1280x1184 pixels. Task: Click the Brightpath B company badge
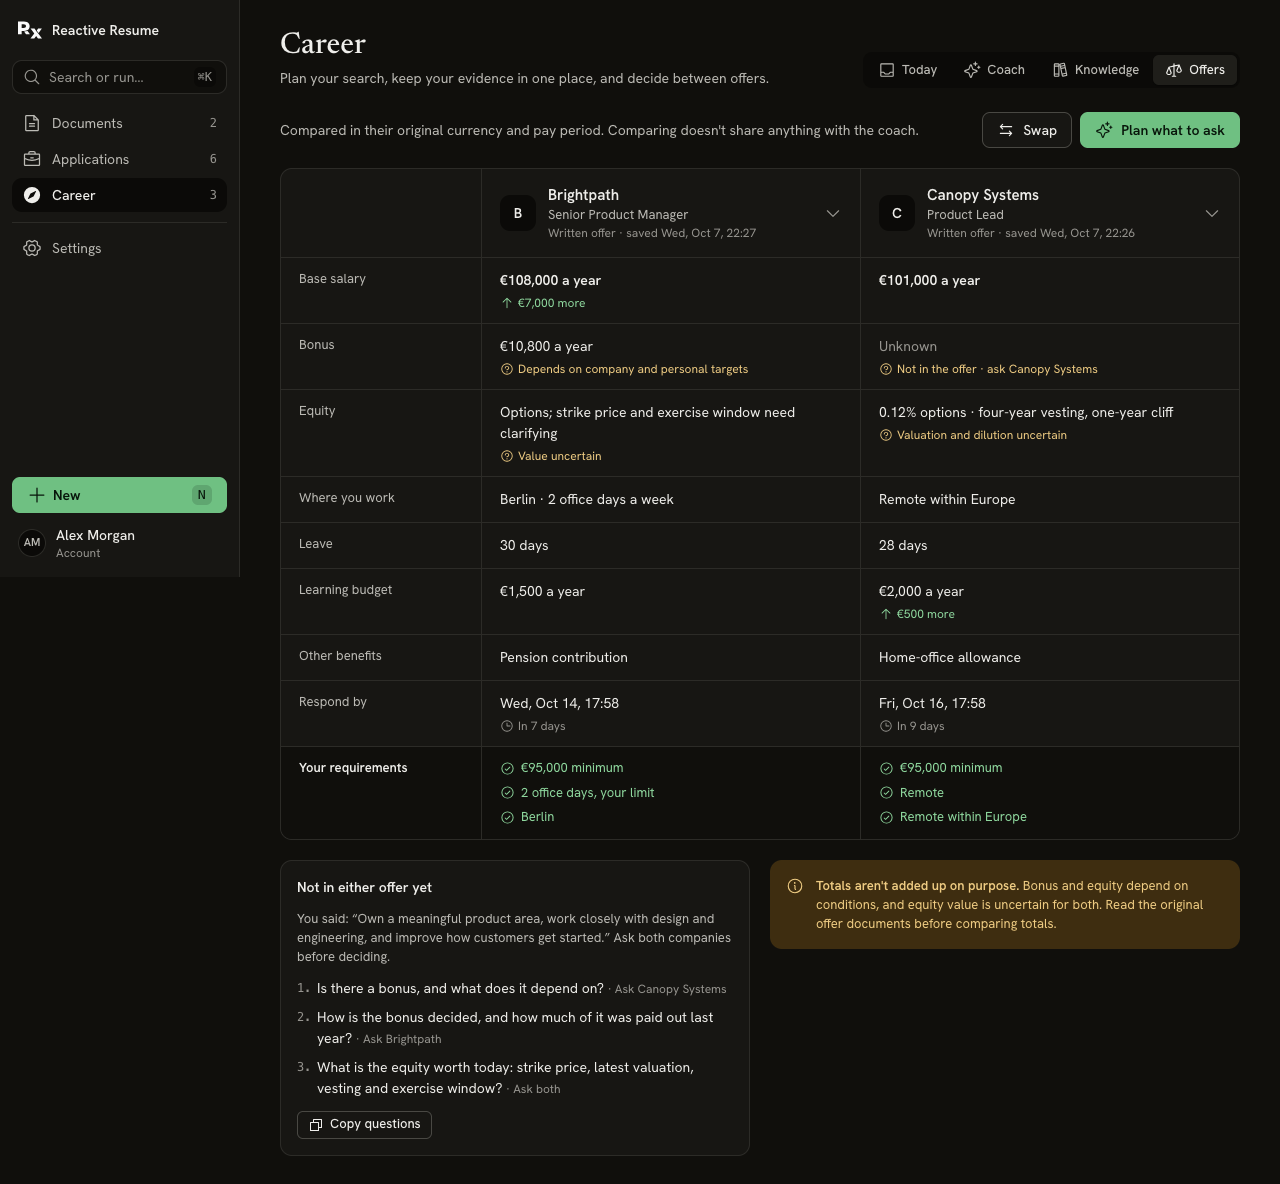coord(518,213)
